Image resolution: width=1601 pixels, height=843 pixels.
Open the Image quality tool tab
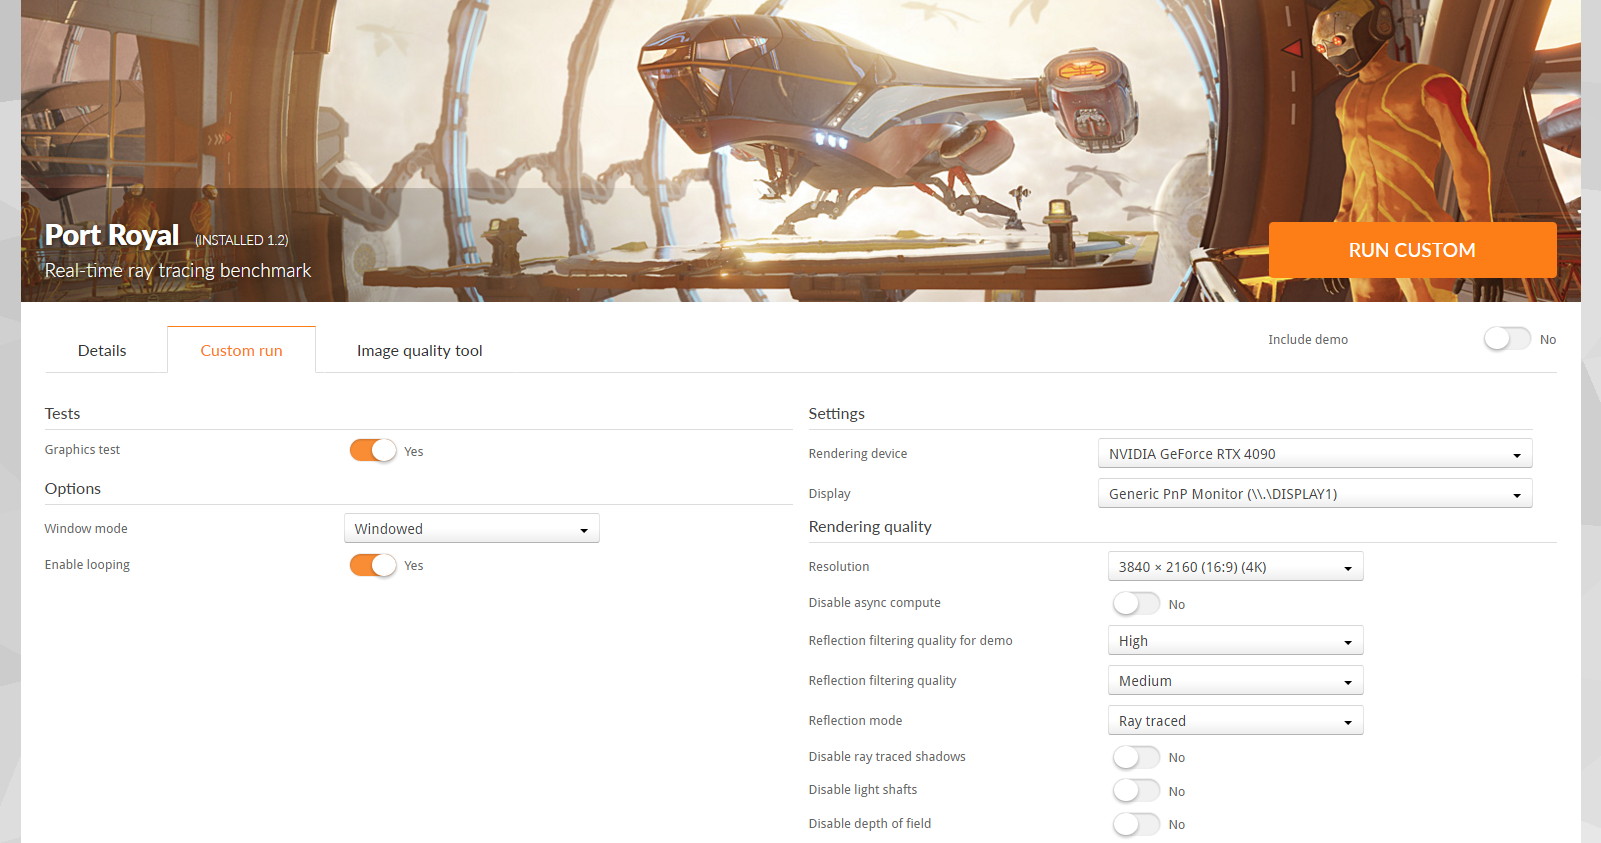(419, 350)
